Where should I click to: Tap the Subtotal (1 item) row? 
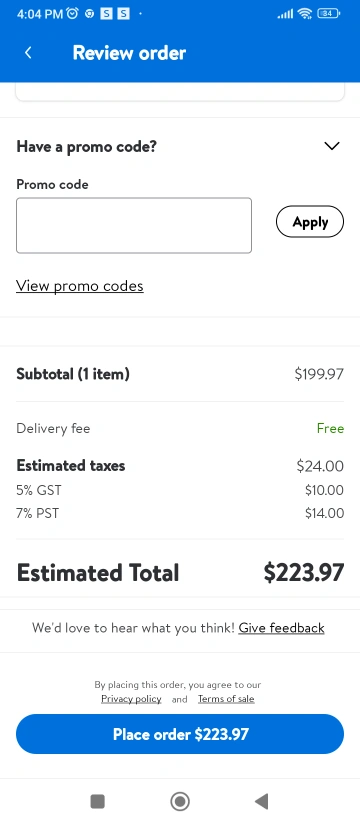[x=180, y=374]
